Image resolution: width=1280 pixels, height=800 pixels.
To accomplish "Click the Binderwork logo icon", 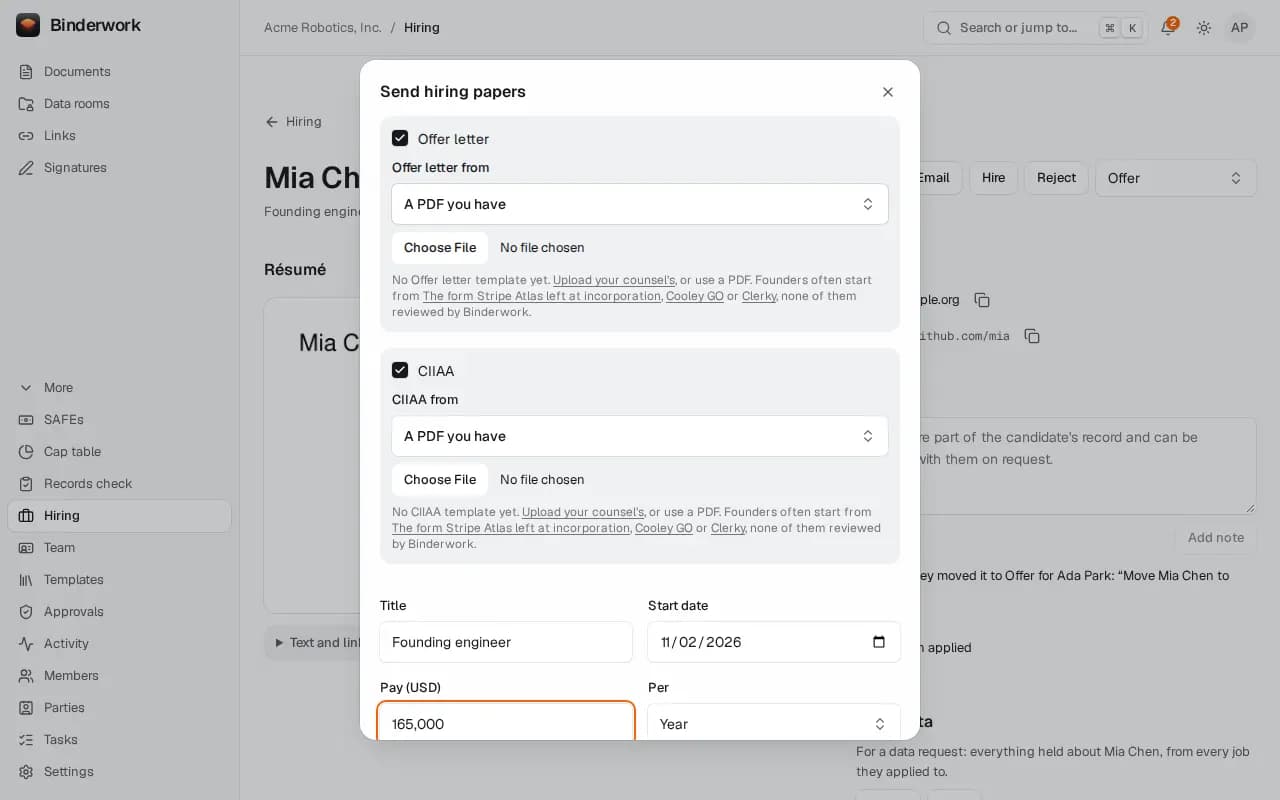I will pos(28,25).
